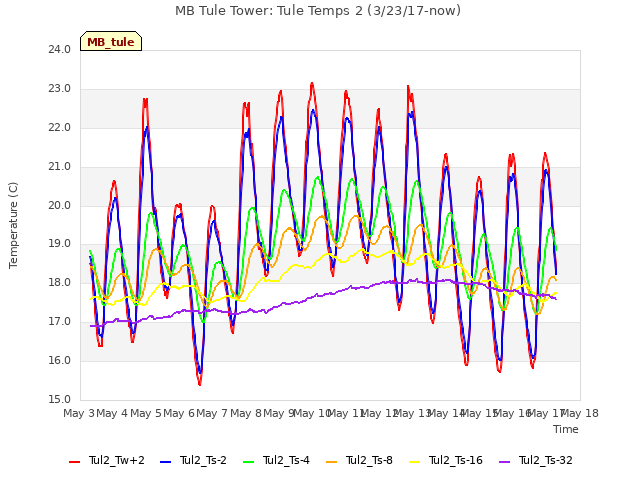Click the 22.0 y-axis tick label

coord(60,128)
